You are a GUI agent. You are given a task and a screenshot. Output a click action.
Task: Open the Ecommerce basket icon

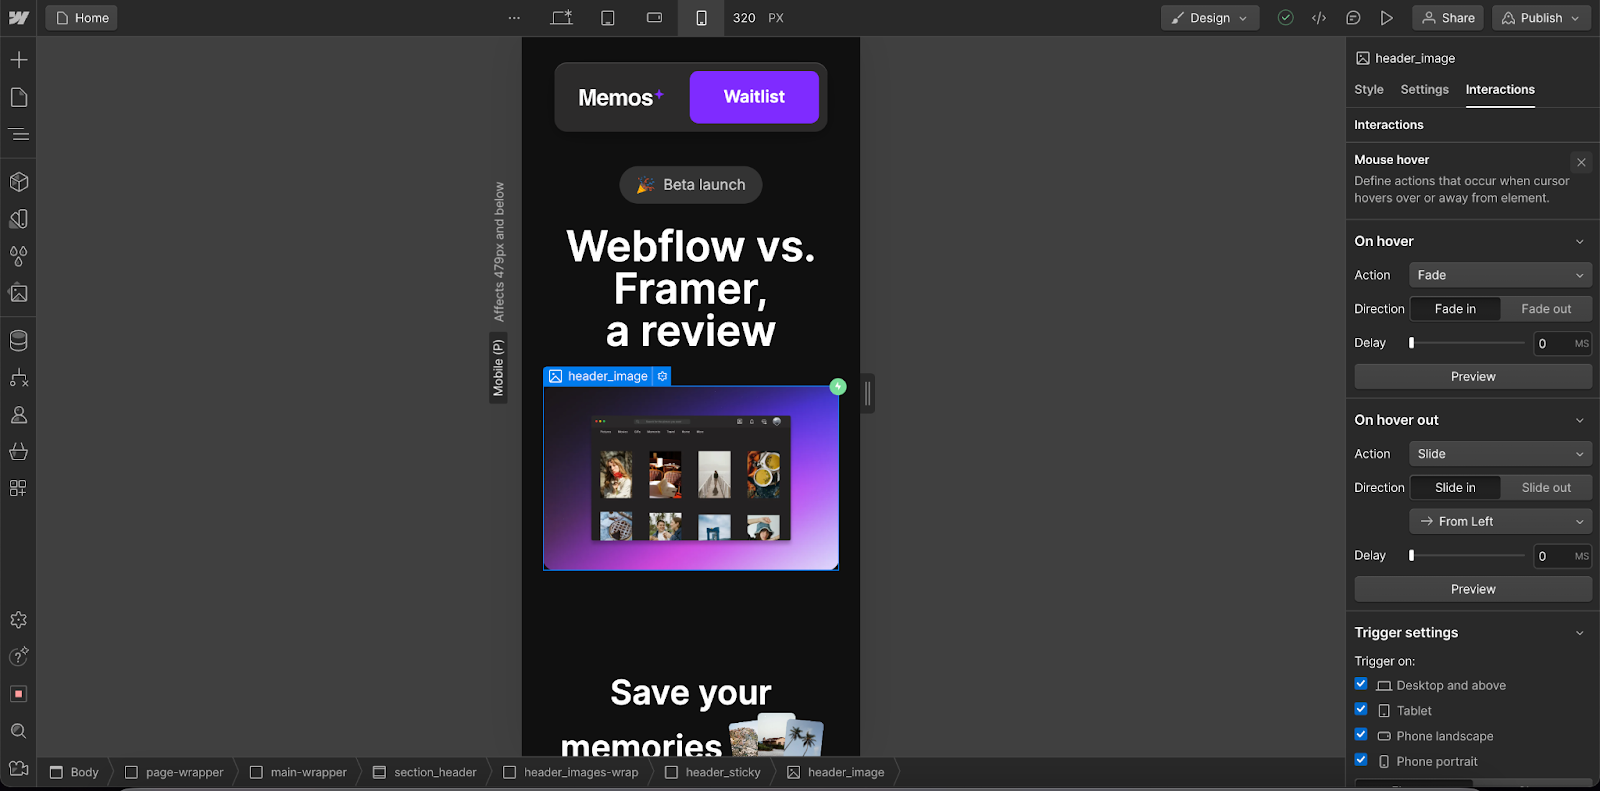click(19, 451)
